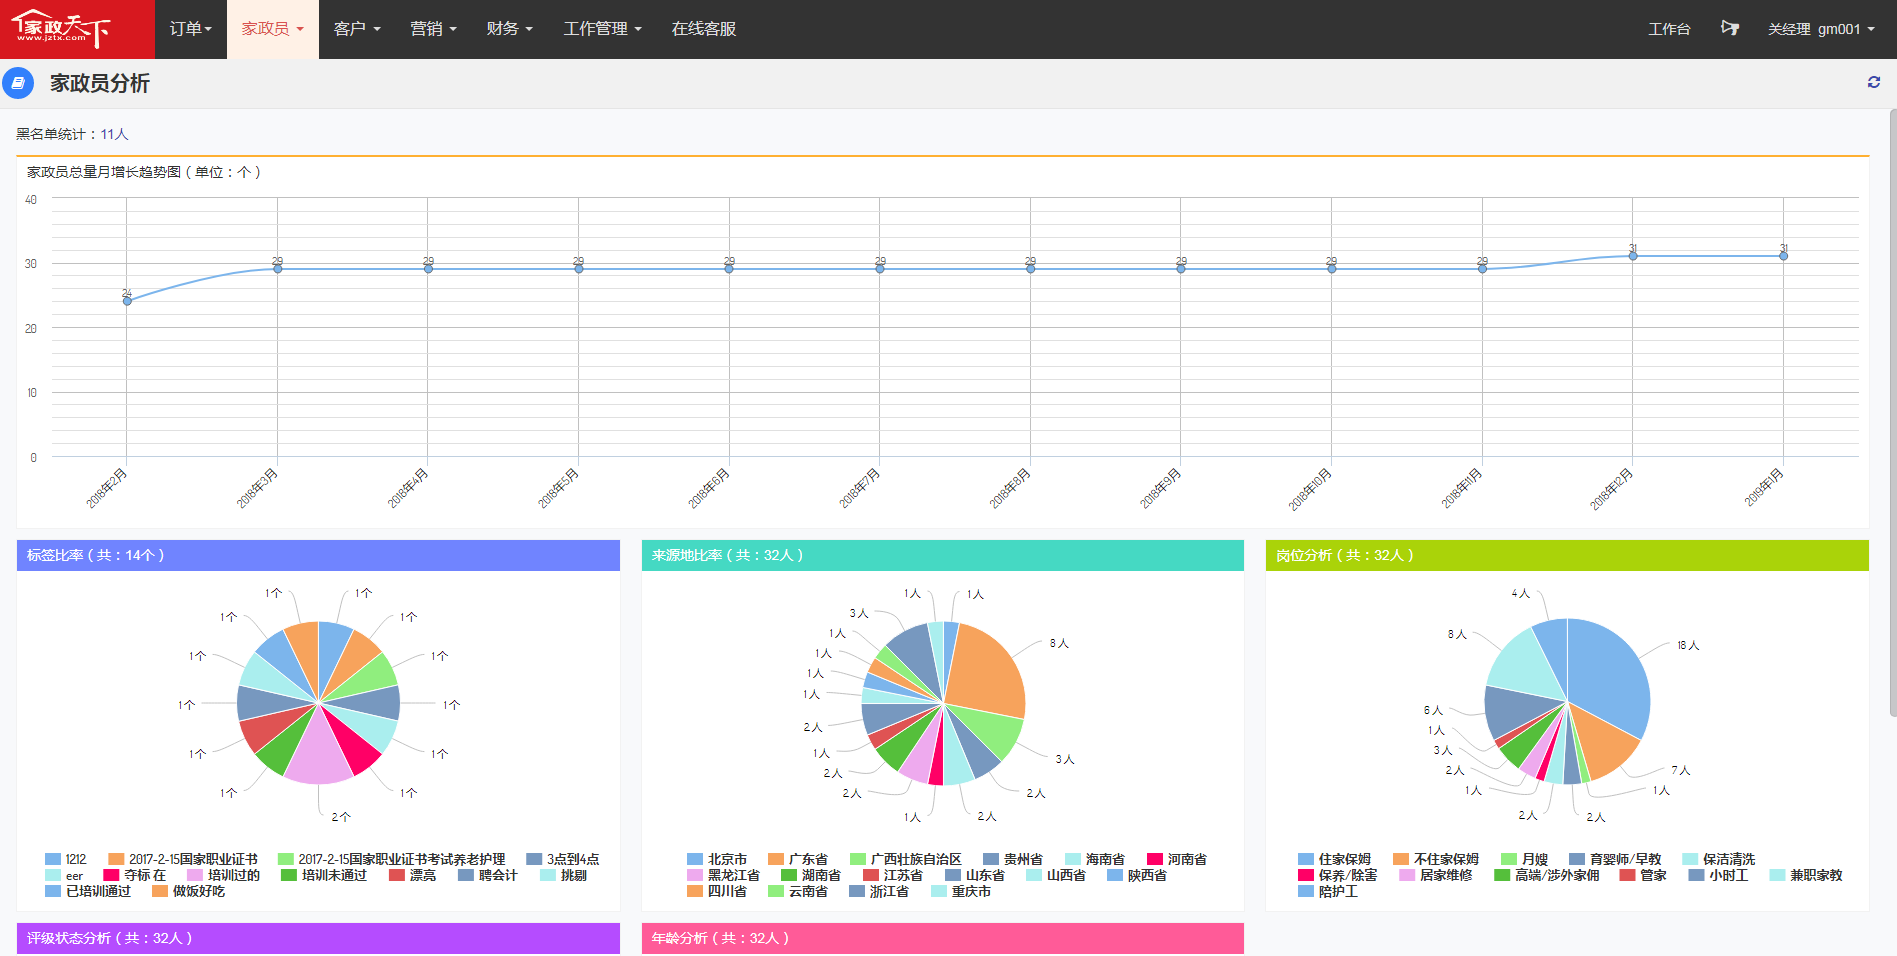This screenshot has width=1897, height=956.
Task: Toggle 管家 legend entry
Action: [x=1644, y=875]
